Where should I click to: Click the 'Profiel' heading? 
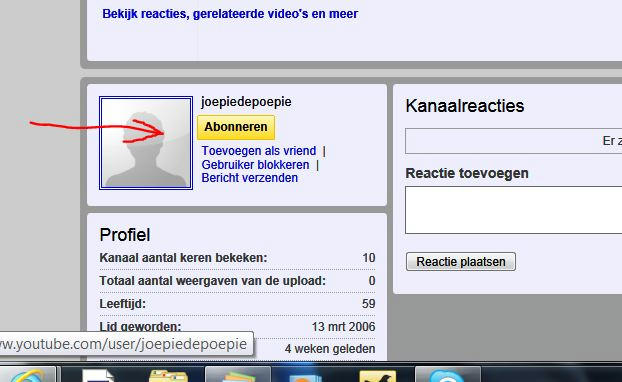[x=125, y=235]
